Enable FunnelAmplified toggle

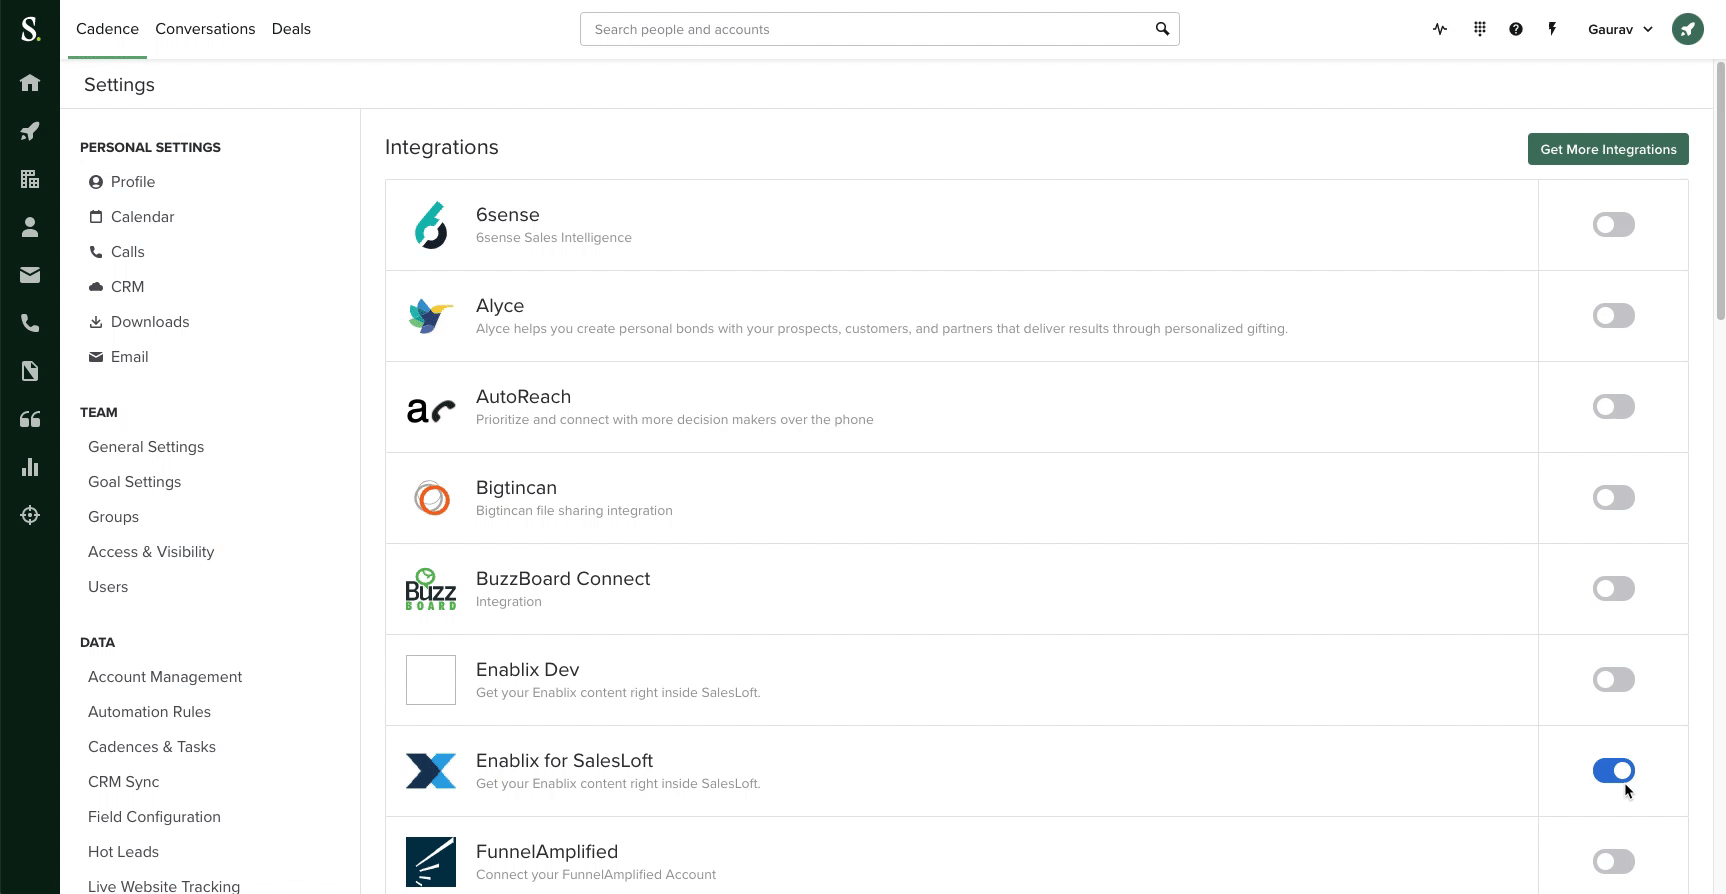tap(1613, 862)
